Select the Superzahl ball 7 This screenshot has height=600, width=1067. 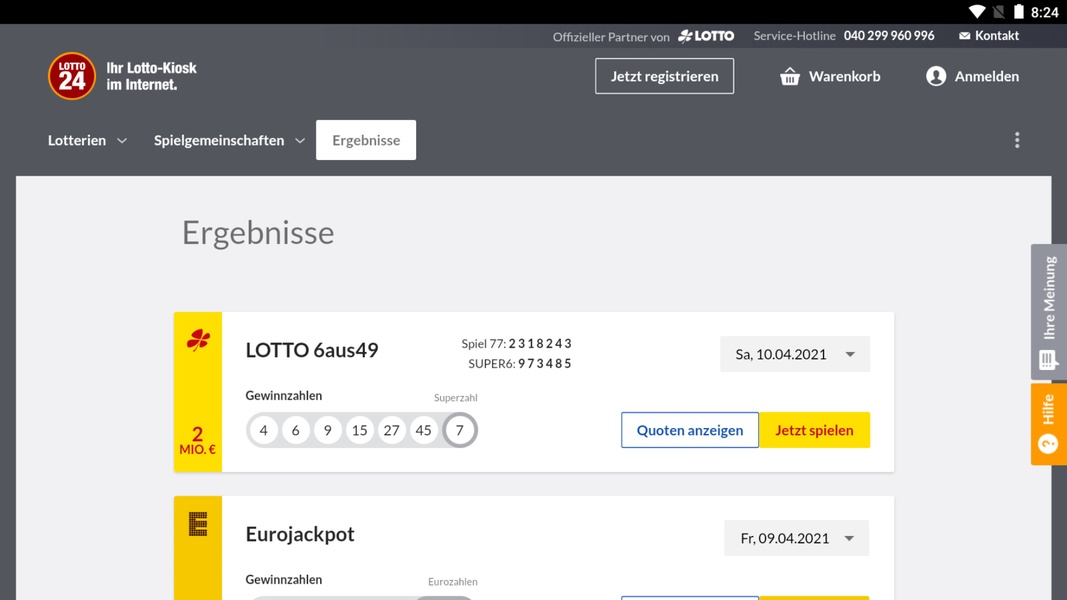(460, 430)
